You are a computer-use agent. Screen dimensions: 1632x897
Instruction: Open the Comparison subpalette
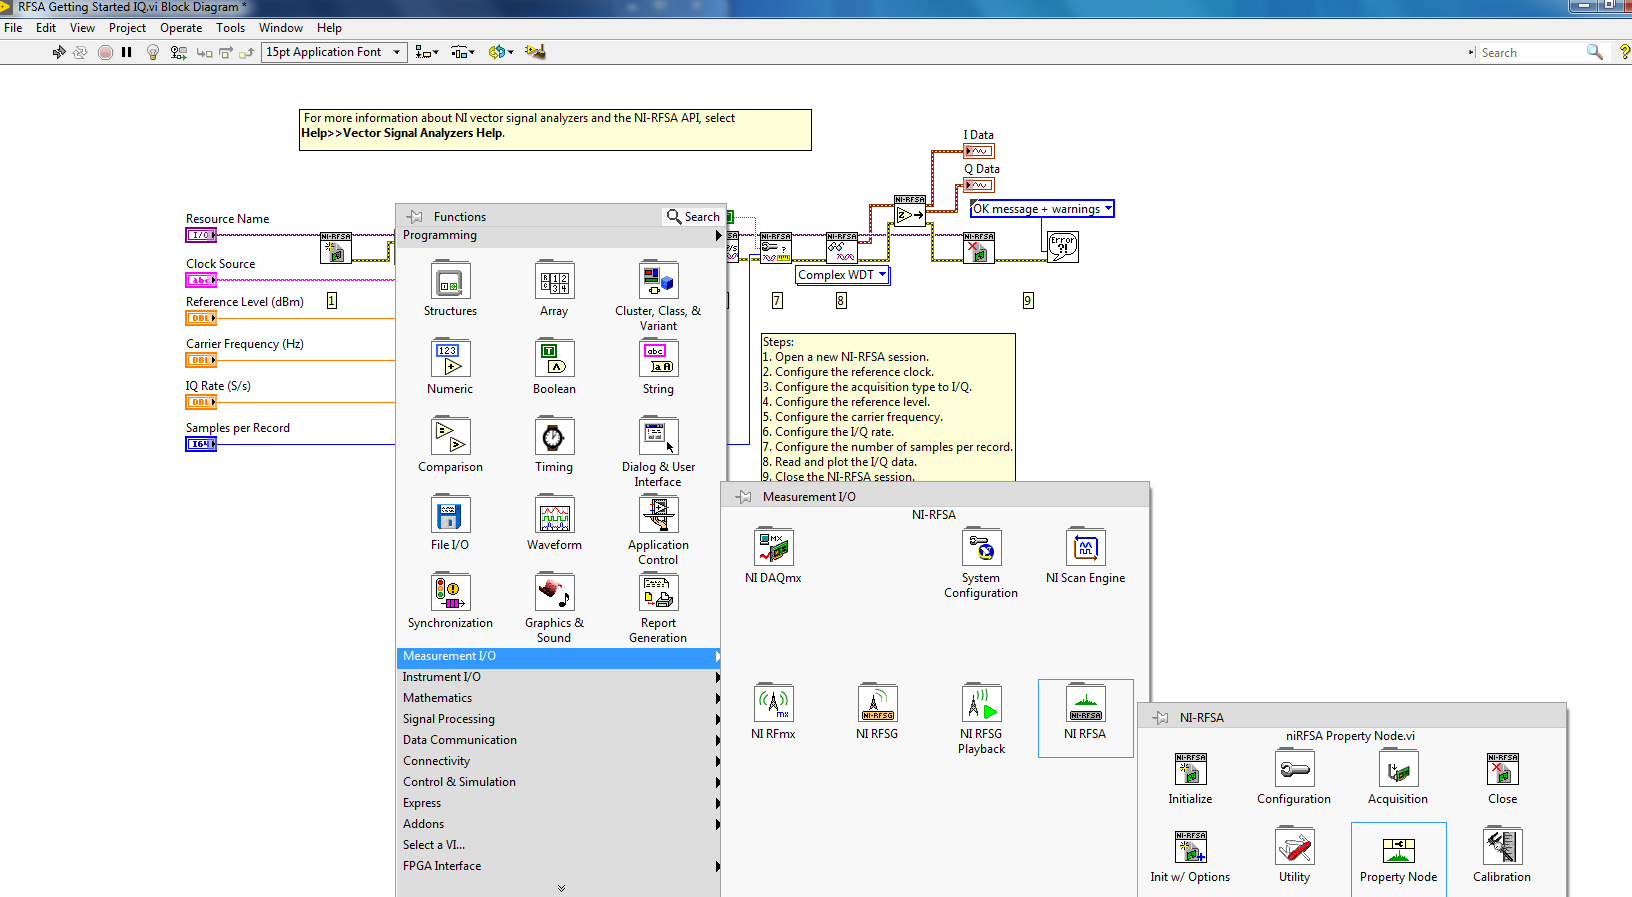(x=450, y=445)
